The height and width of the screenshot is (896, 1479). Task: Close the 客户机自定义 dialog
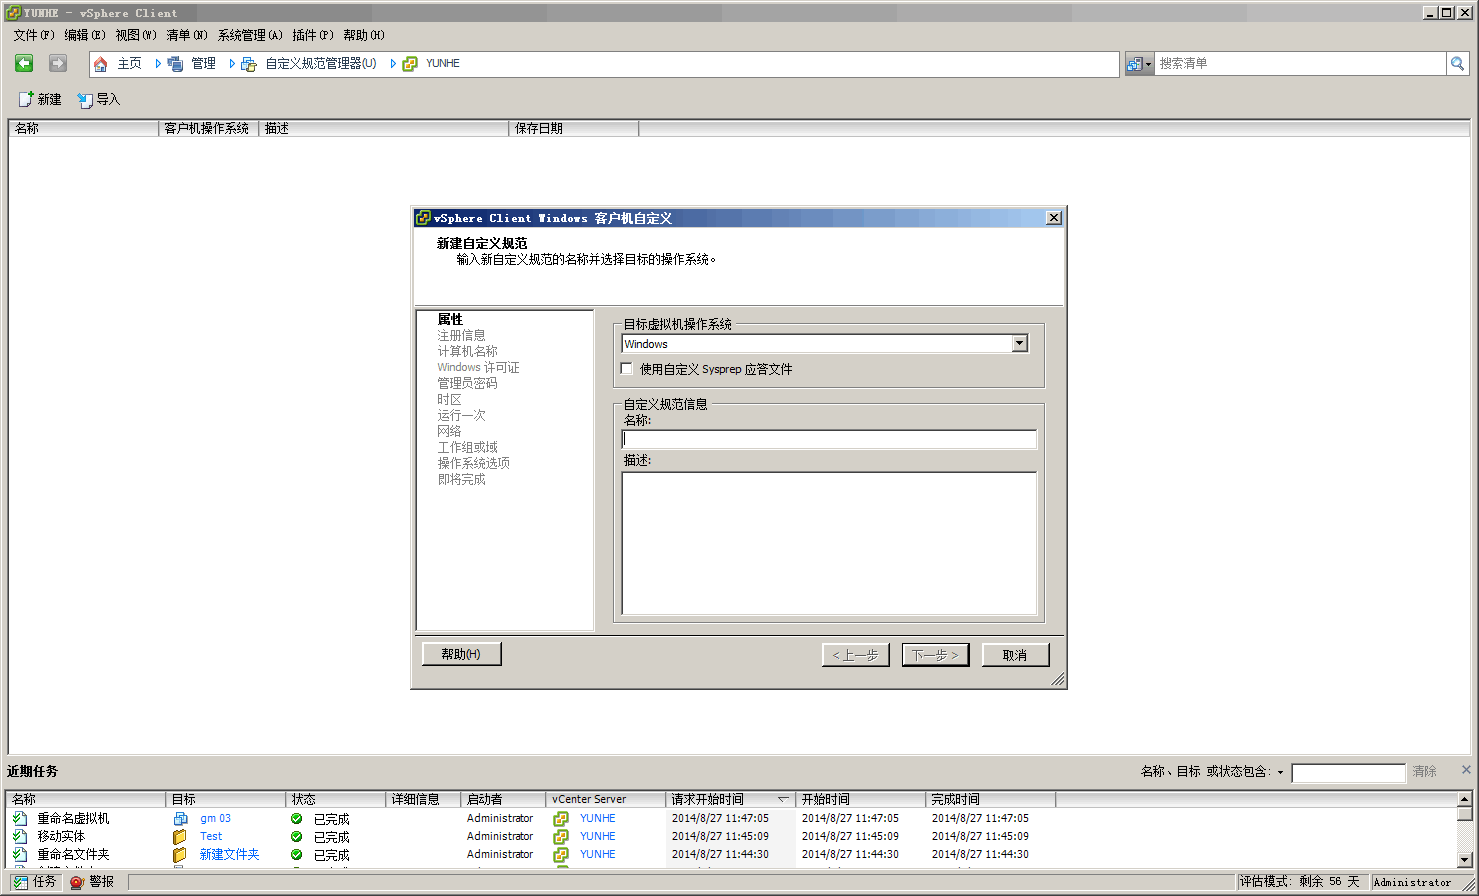tap(1053, 217)
